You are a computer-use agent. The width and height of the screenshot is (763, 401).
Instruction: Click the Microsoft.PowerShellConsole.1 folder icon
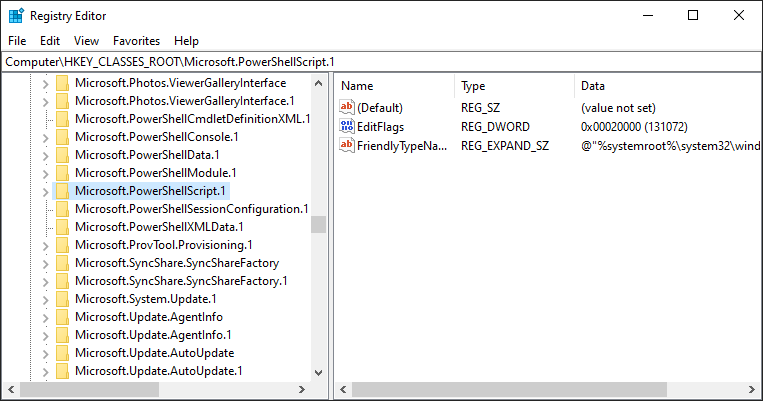pyautogui.click(x=62, y=137)
